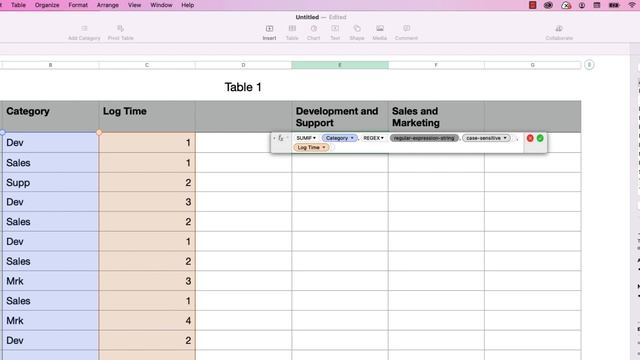
Task: Click the Log Time header cell
Action: [x=147, y=116]
